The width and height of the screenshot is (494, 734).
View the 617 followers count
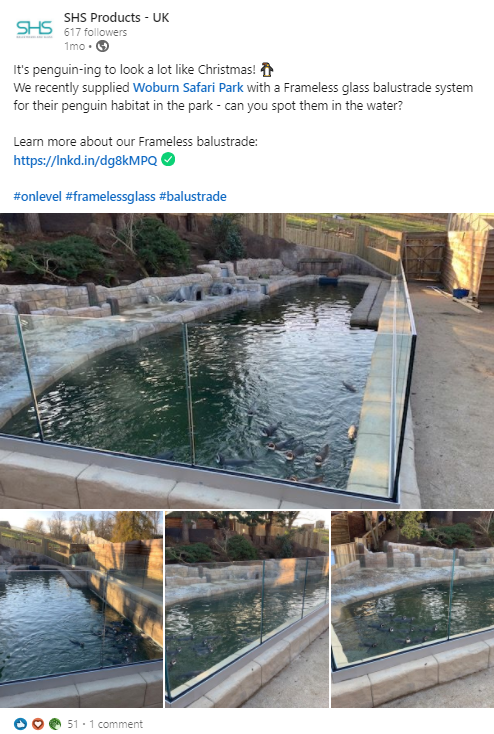[x=96, y=32]
